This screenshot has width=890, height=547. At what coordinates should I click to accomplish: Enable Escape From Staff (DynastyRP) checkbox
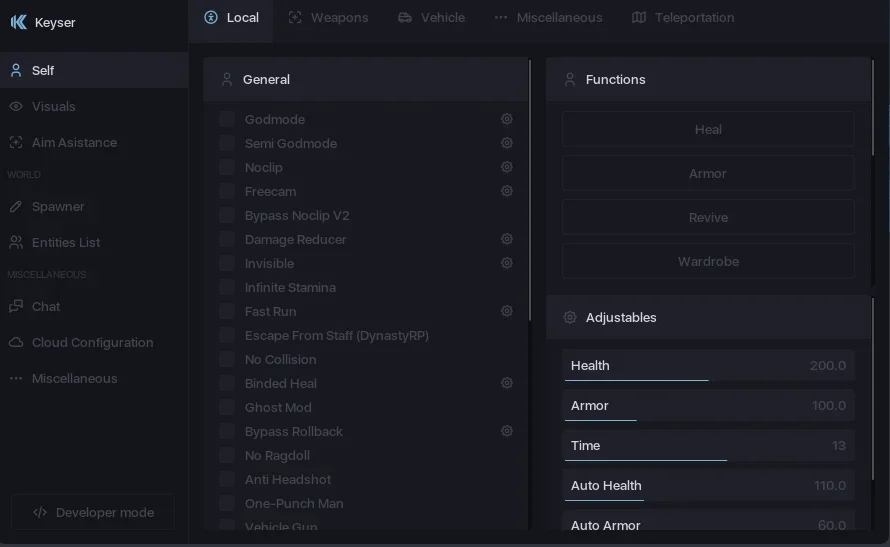(x=226, y=335)
